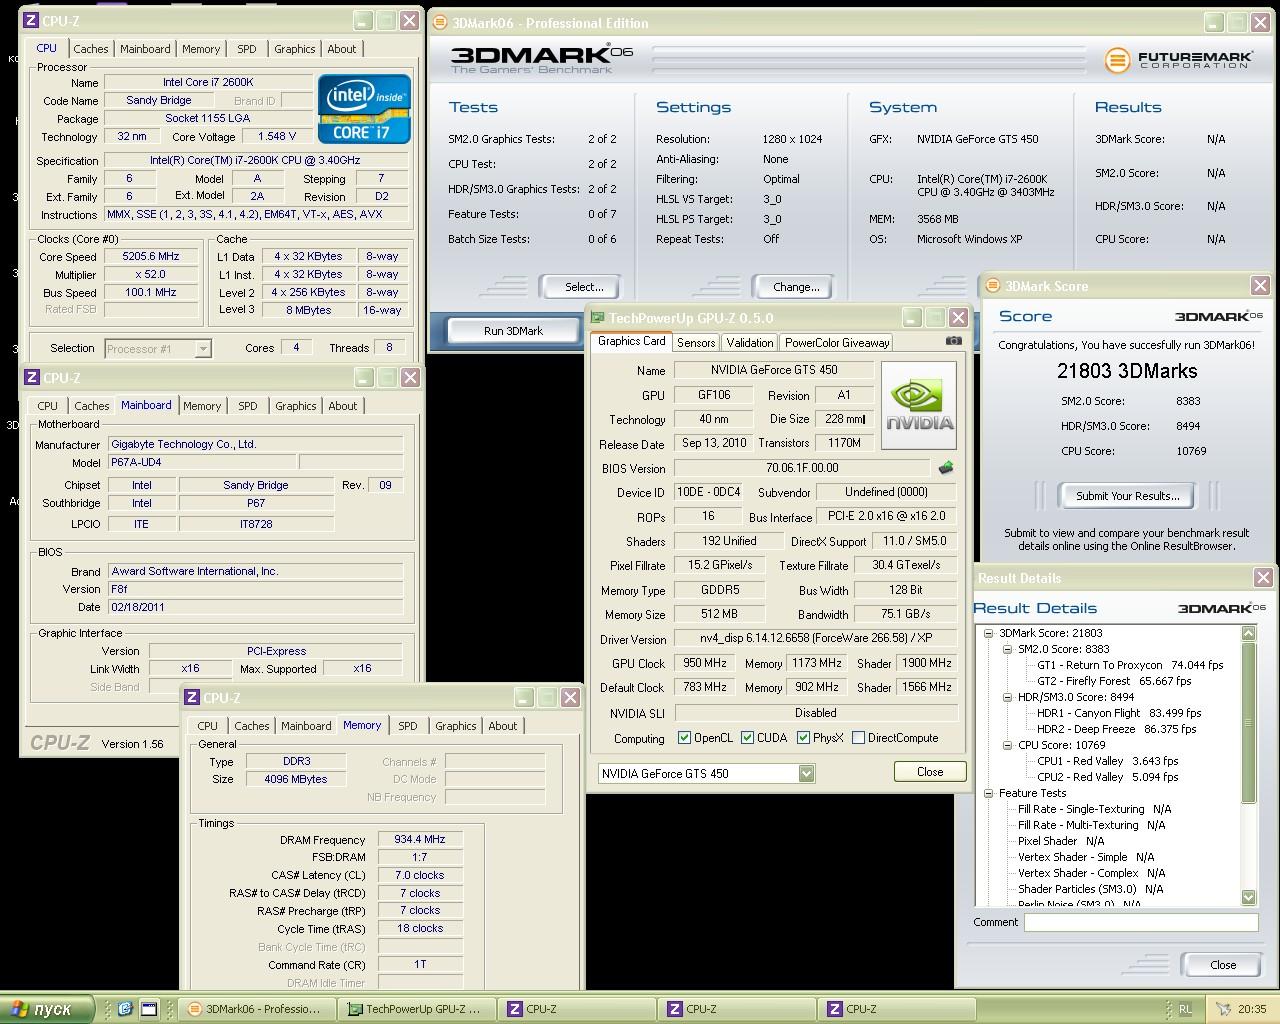Image resolution: width=1280 pixels, height=1024 pixels.
Task: Collapse the SM2.0 Score: 8383 node
Action: coord(1007,649)
